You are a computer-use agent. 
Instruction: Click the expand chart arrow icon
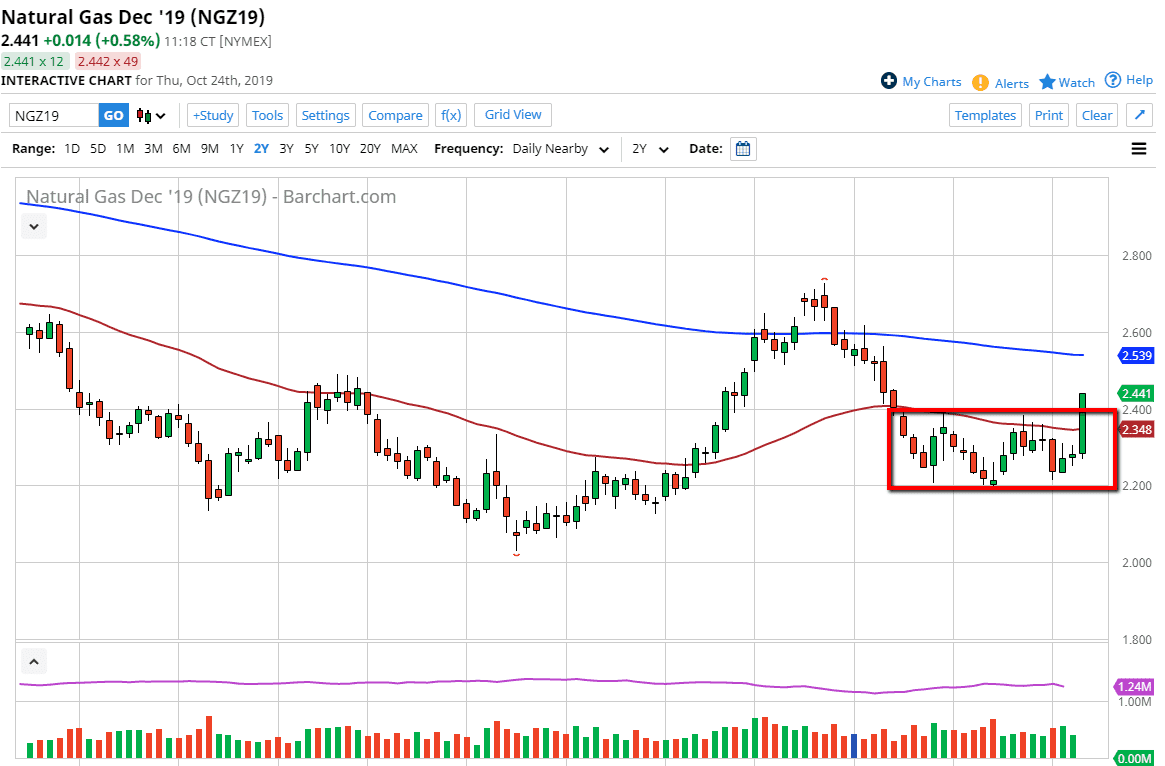coord(1139,115)
